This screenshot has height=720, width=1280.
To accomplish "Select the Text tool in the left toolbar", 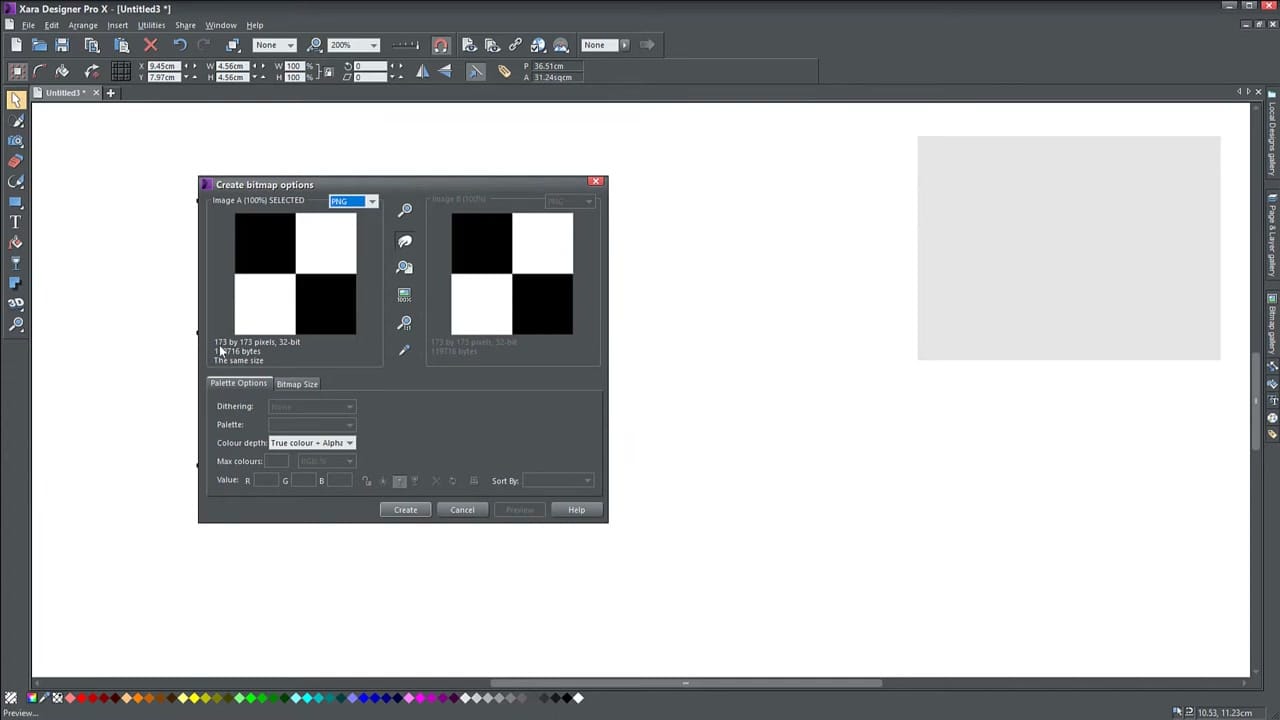I will (16, 222).
